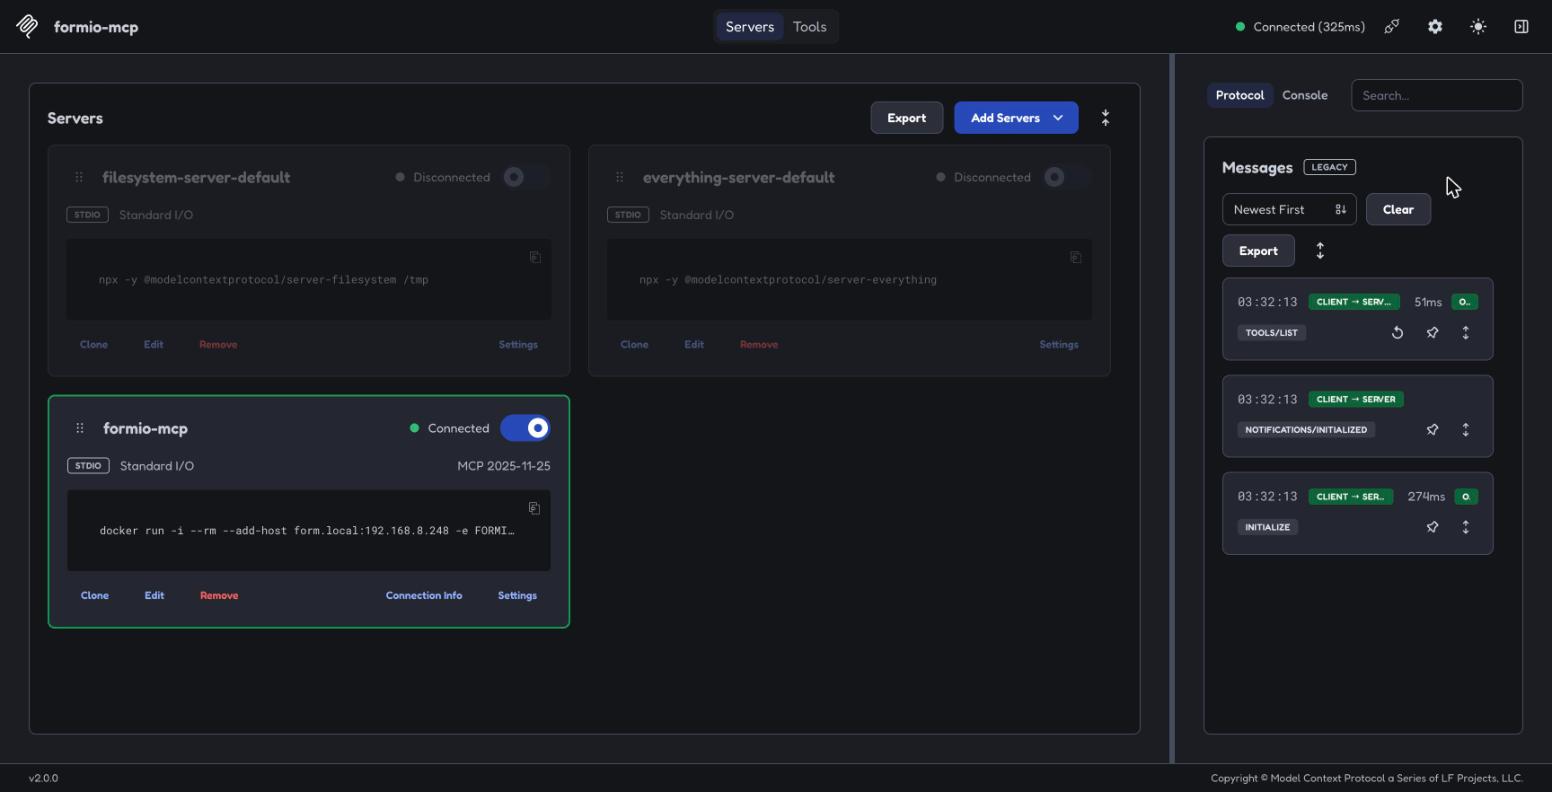Select the Protocol tab
The height and width of the screenshot is (792, 1552).
1240,95
